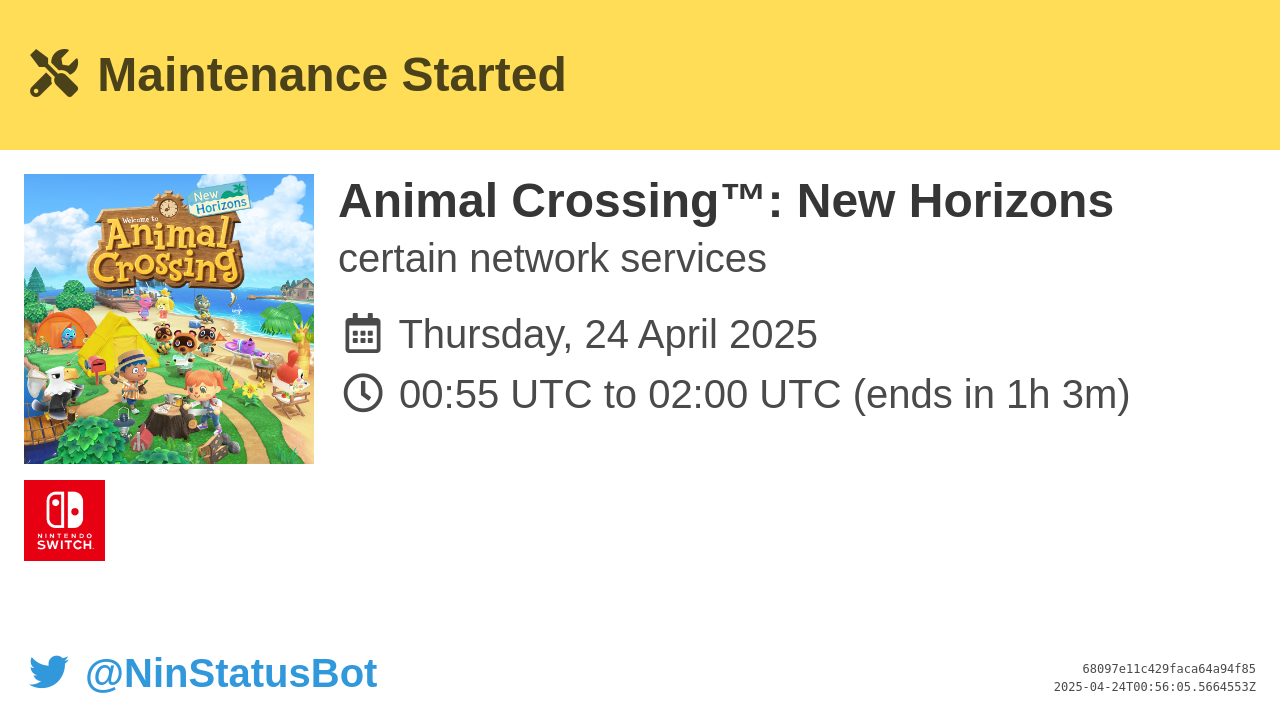Click the Twitter bird icon
This screenshot has height=720, width=1280.
(x=49, y=672)
